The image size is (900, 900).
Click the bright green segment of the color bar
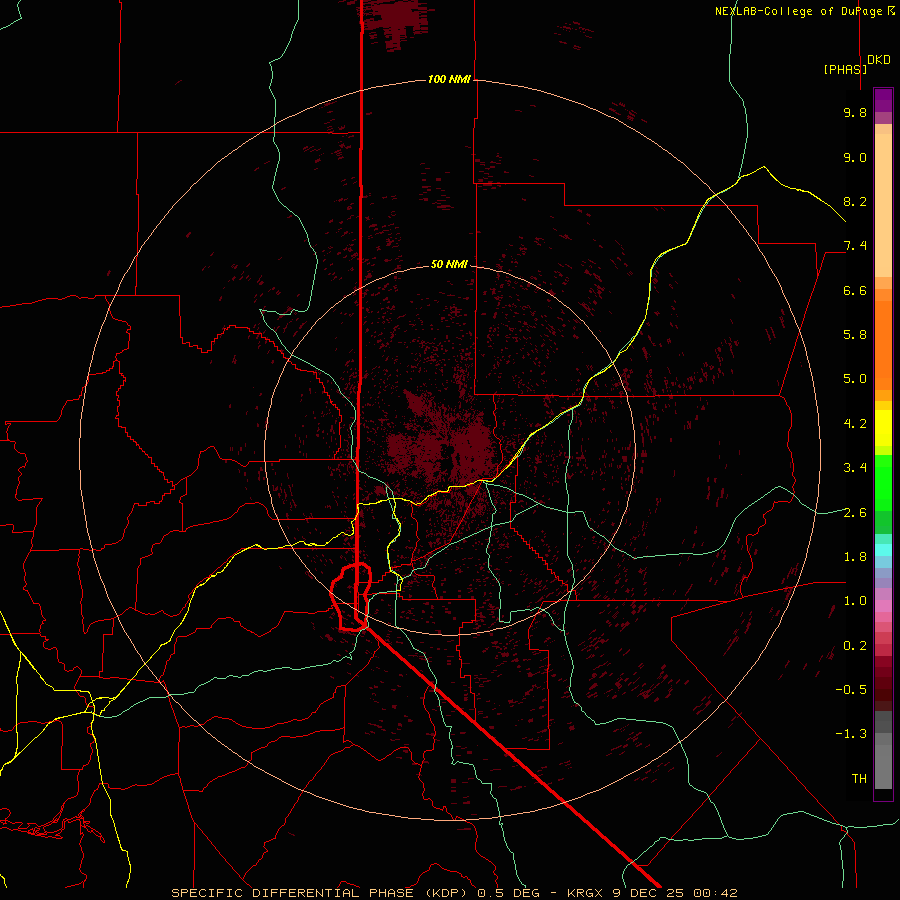(883, 482)
